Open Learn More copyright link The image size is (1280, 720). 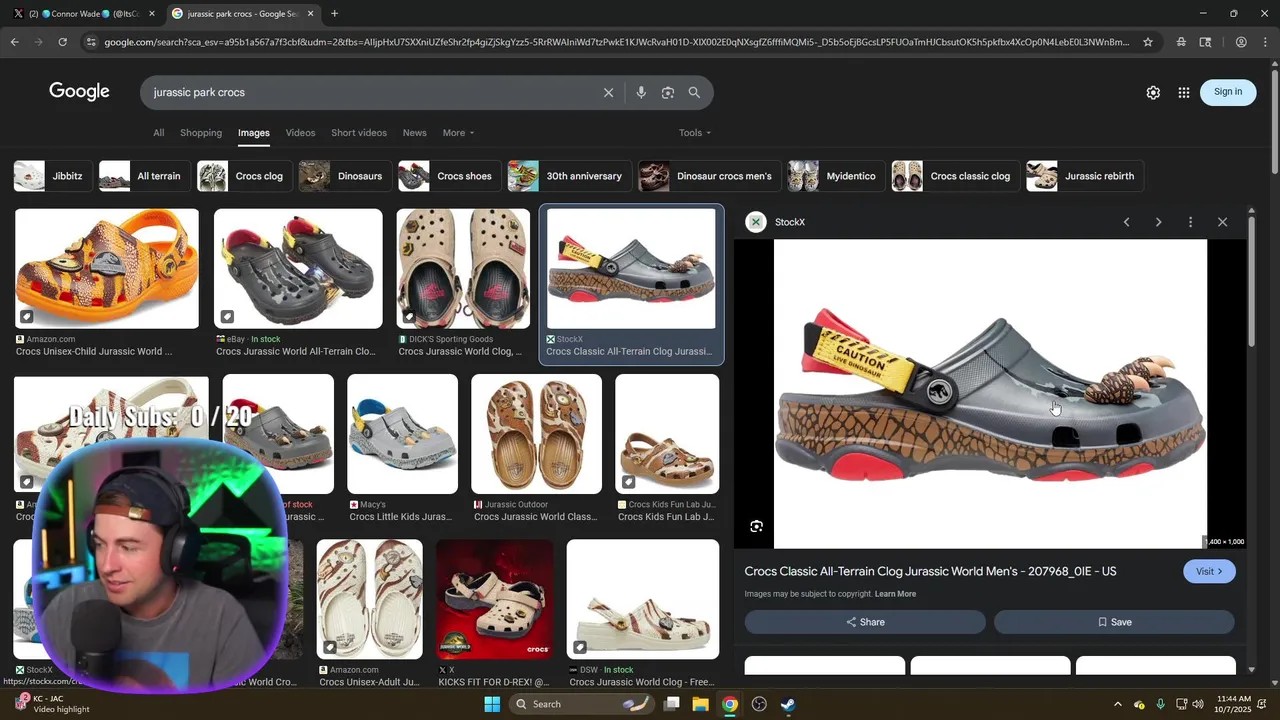pos(895,594)
